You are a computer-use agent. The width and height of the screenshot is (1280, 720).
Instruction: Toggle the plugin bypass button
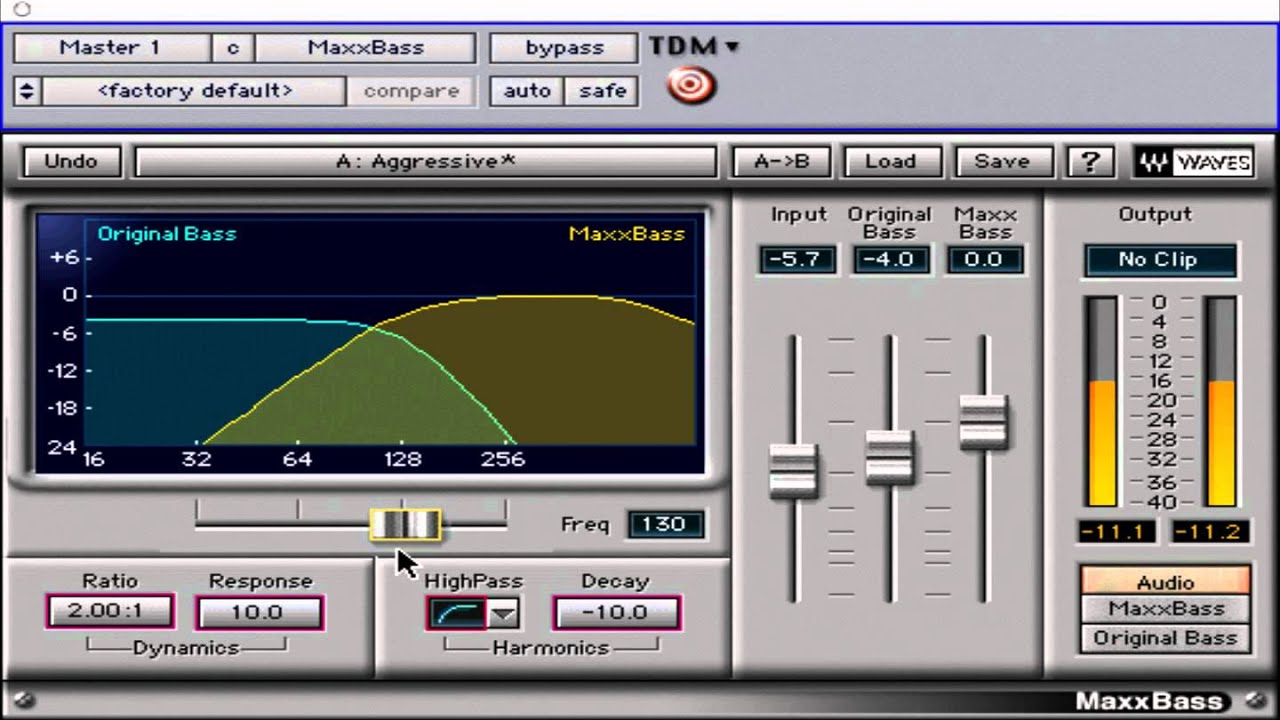click(x=563, y=48)
